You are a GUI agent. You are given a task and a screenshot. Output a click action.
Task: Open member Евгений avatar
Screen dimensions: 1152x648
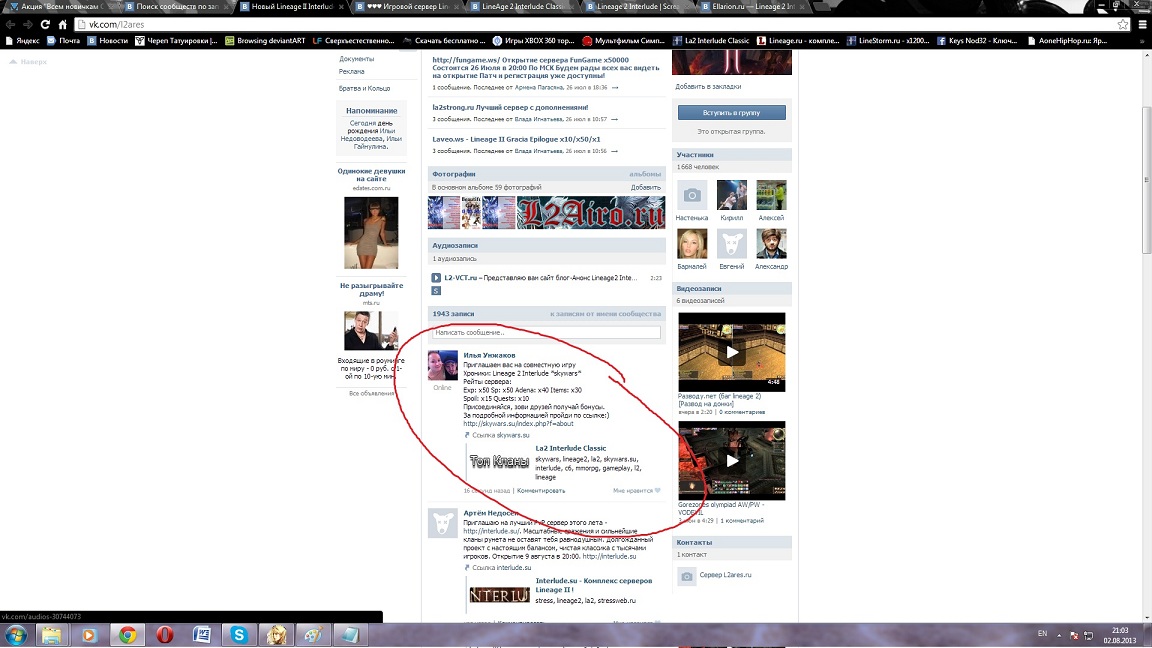tap(732, 243)
